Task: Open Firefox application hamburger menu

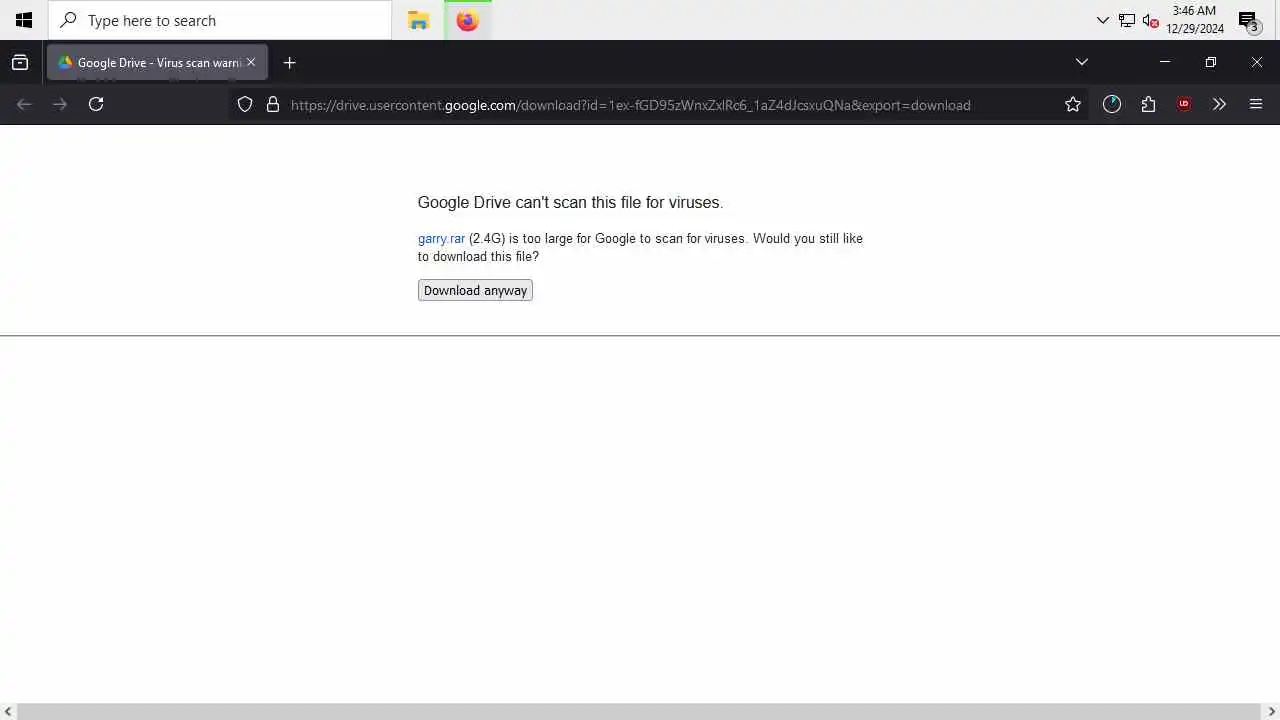Action: [1256, 104]
